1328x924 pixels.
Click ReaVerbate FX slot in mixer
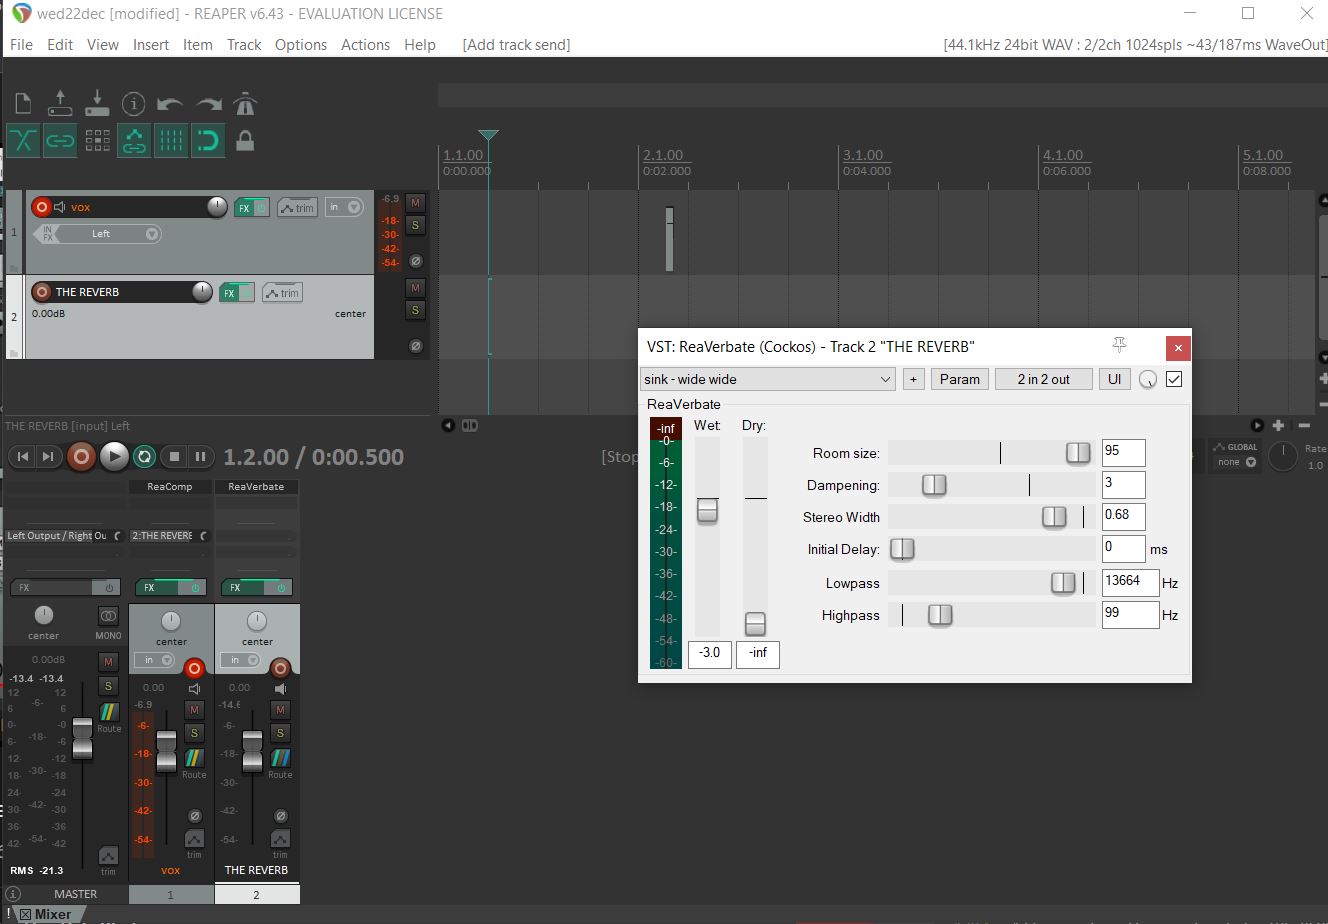[256, 486]
